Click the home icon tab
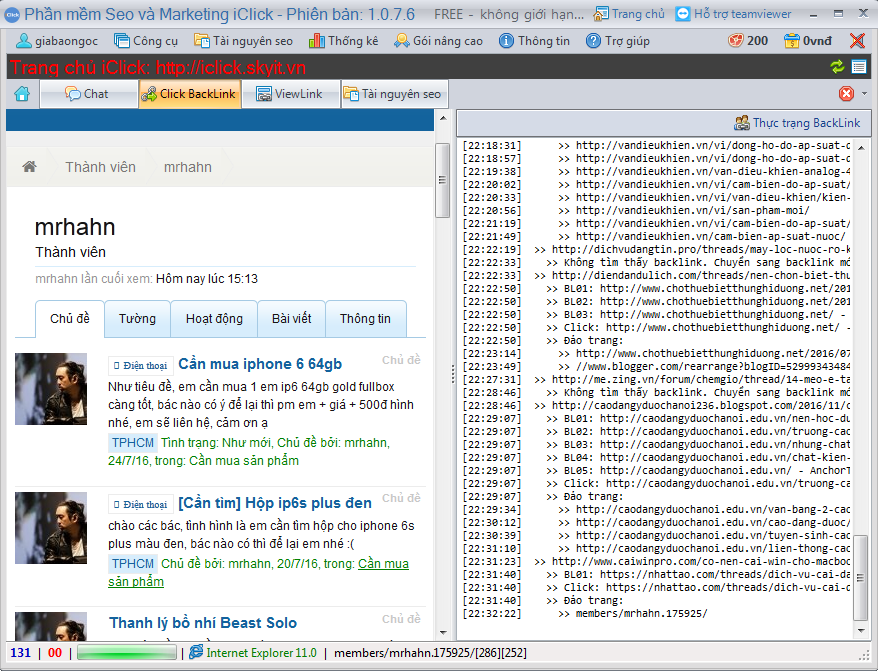Viewport: 878px width, 672px height. 22,94
